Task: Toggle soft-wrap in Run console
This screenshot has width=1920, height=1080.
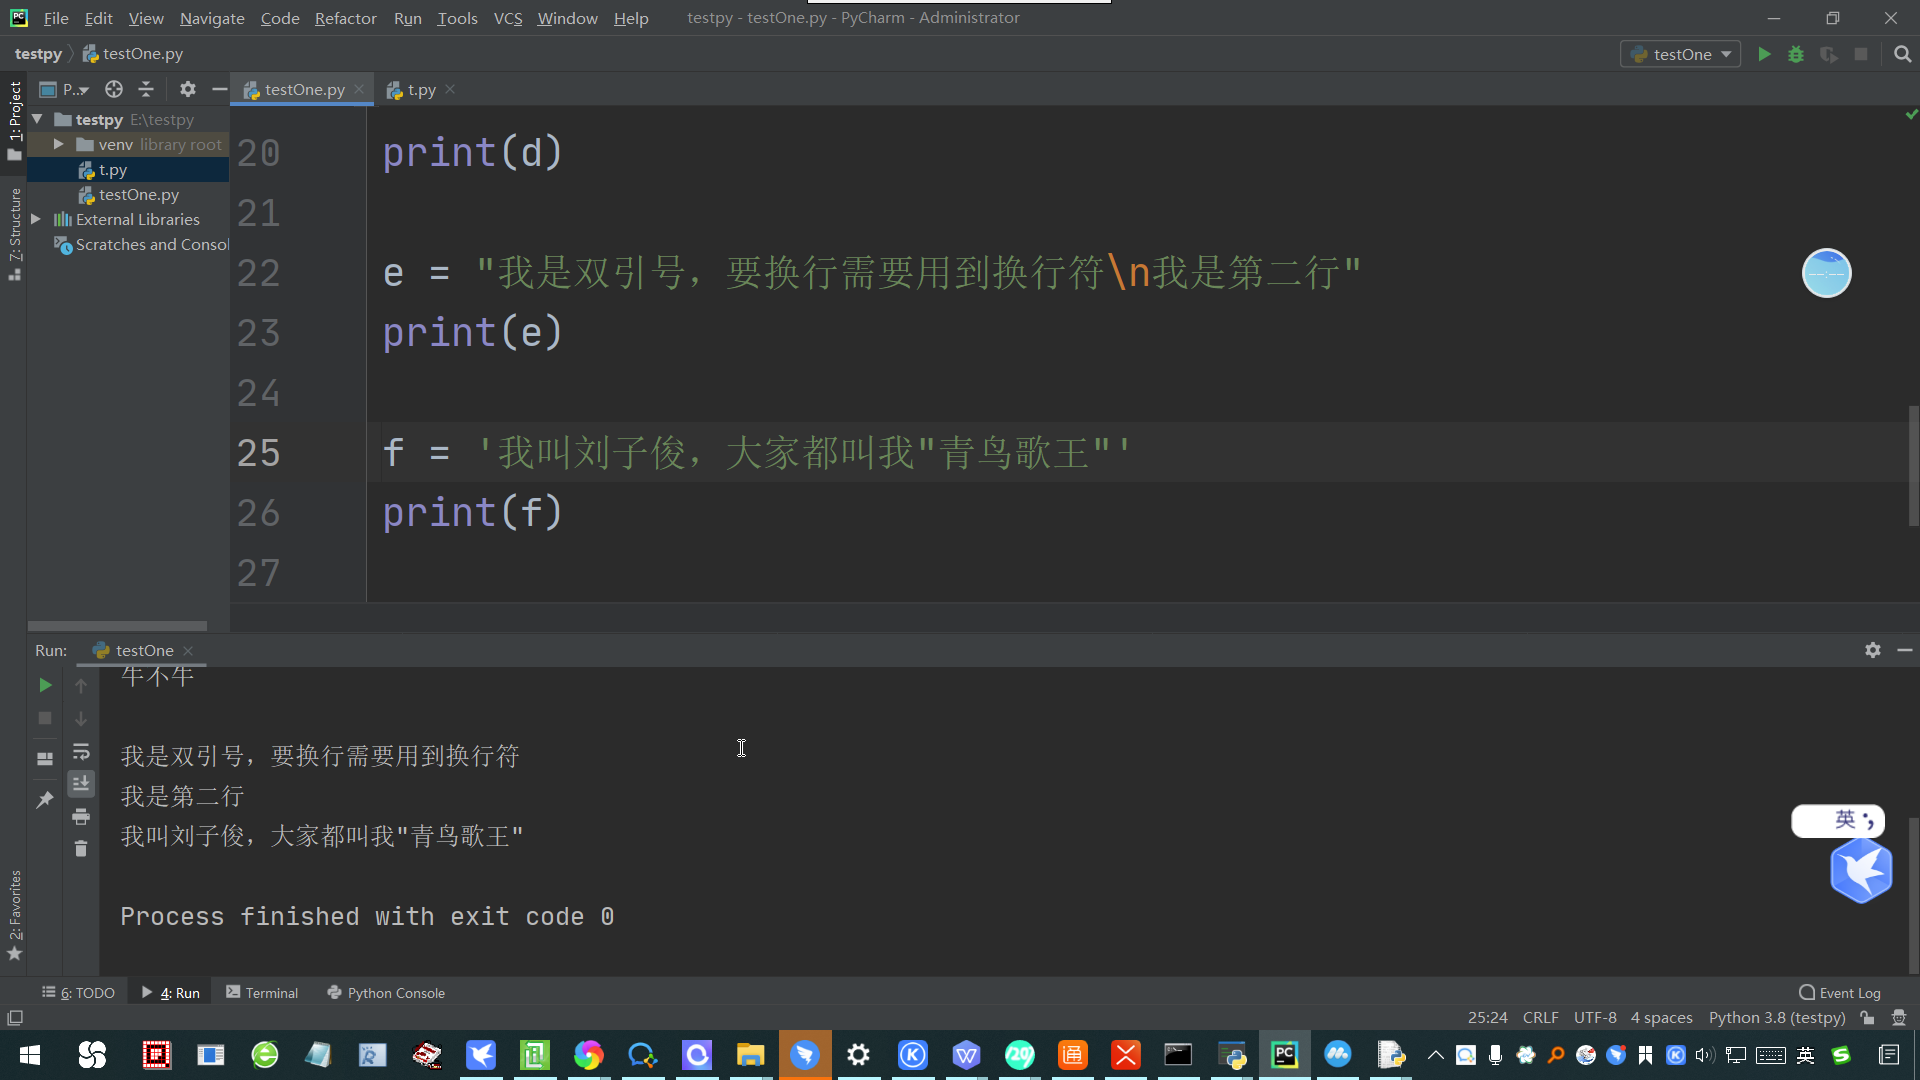Action: (x=81, y=751)
